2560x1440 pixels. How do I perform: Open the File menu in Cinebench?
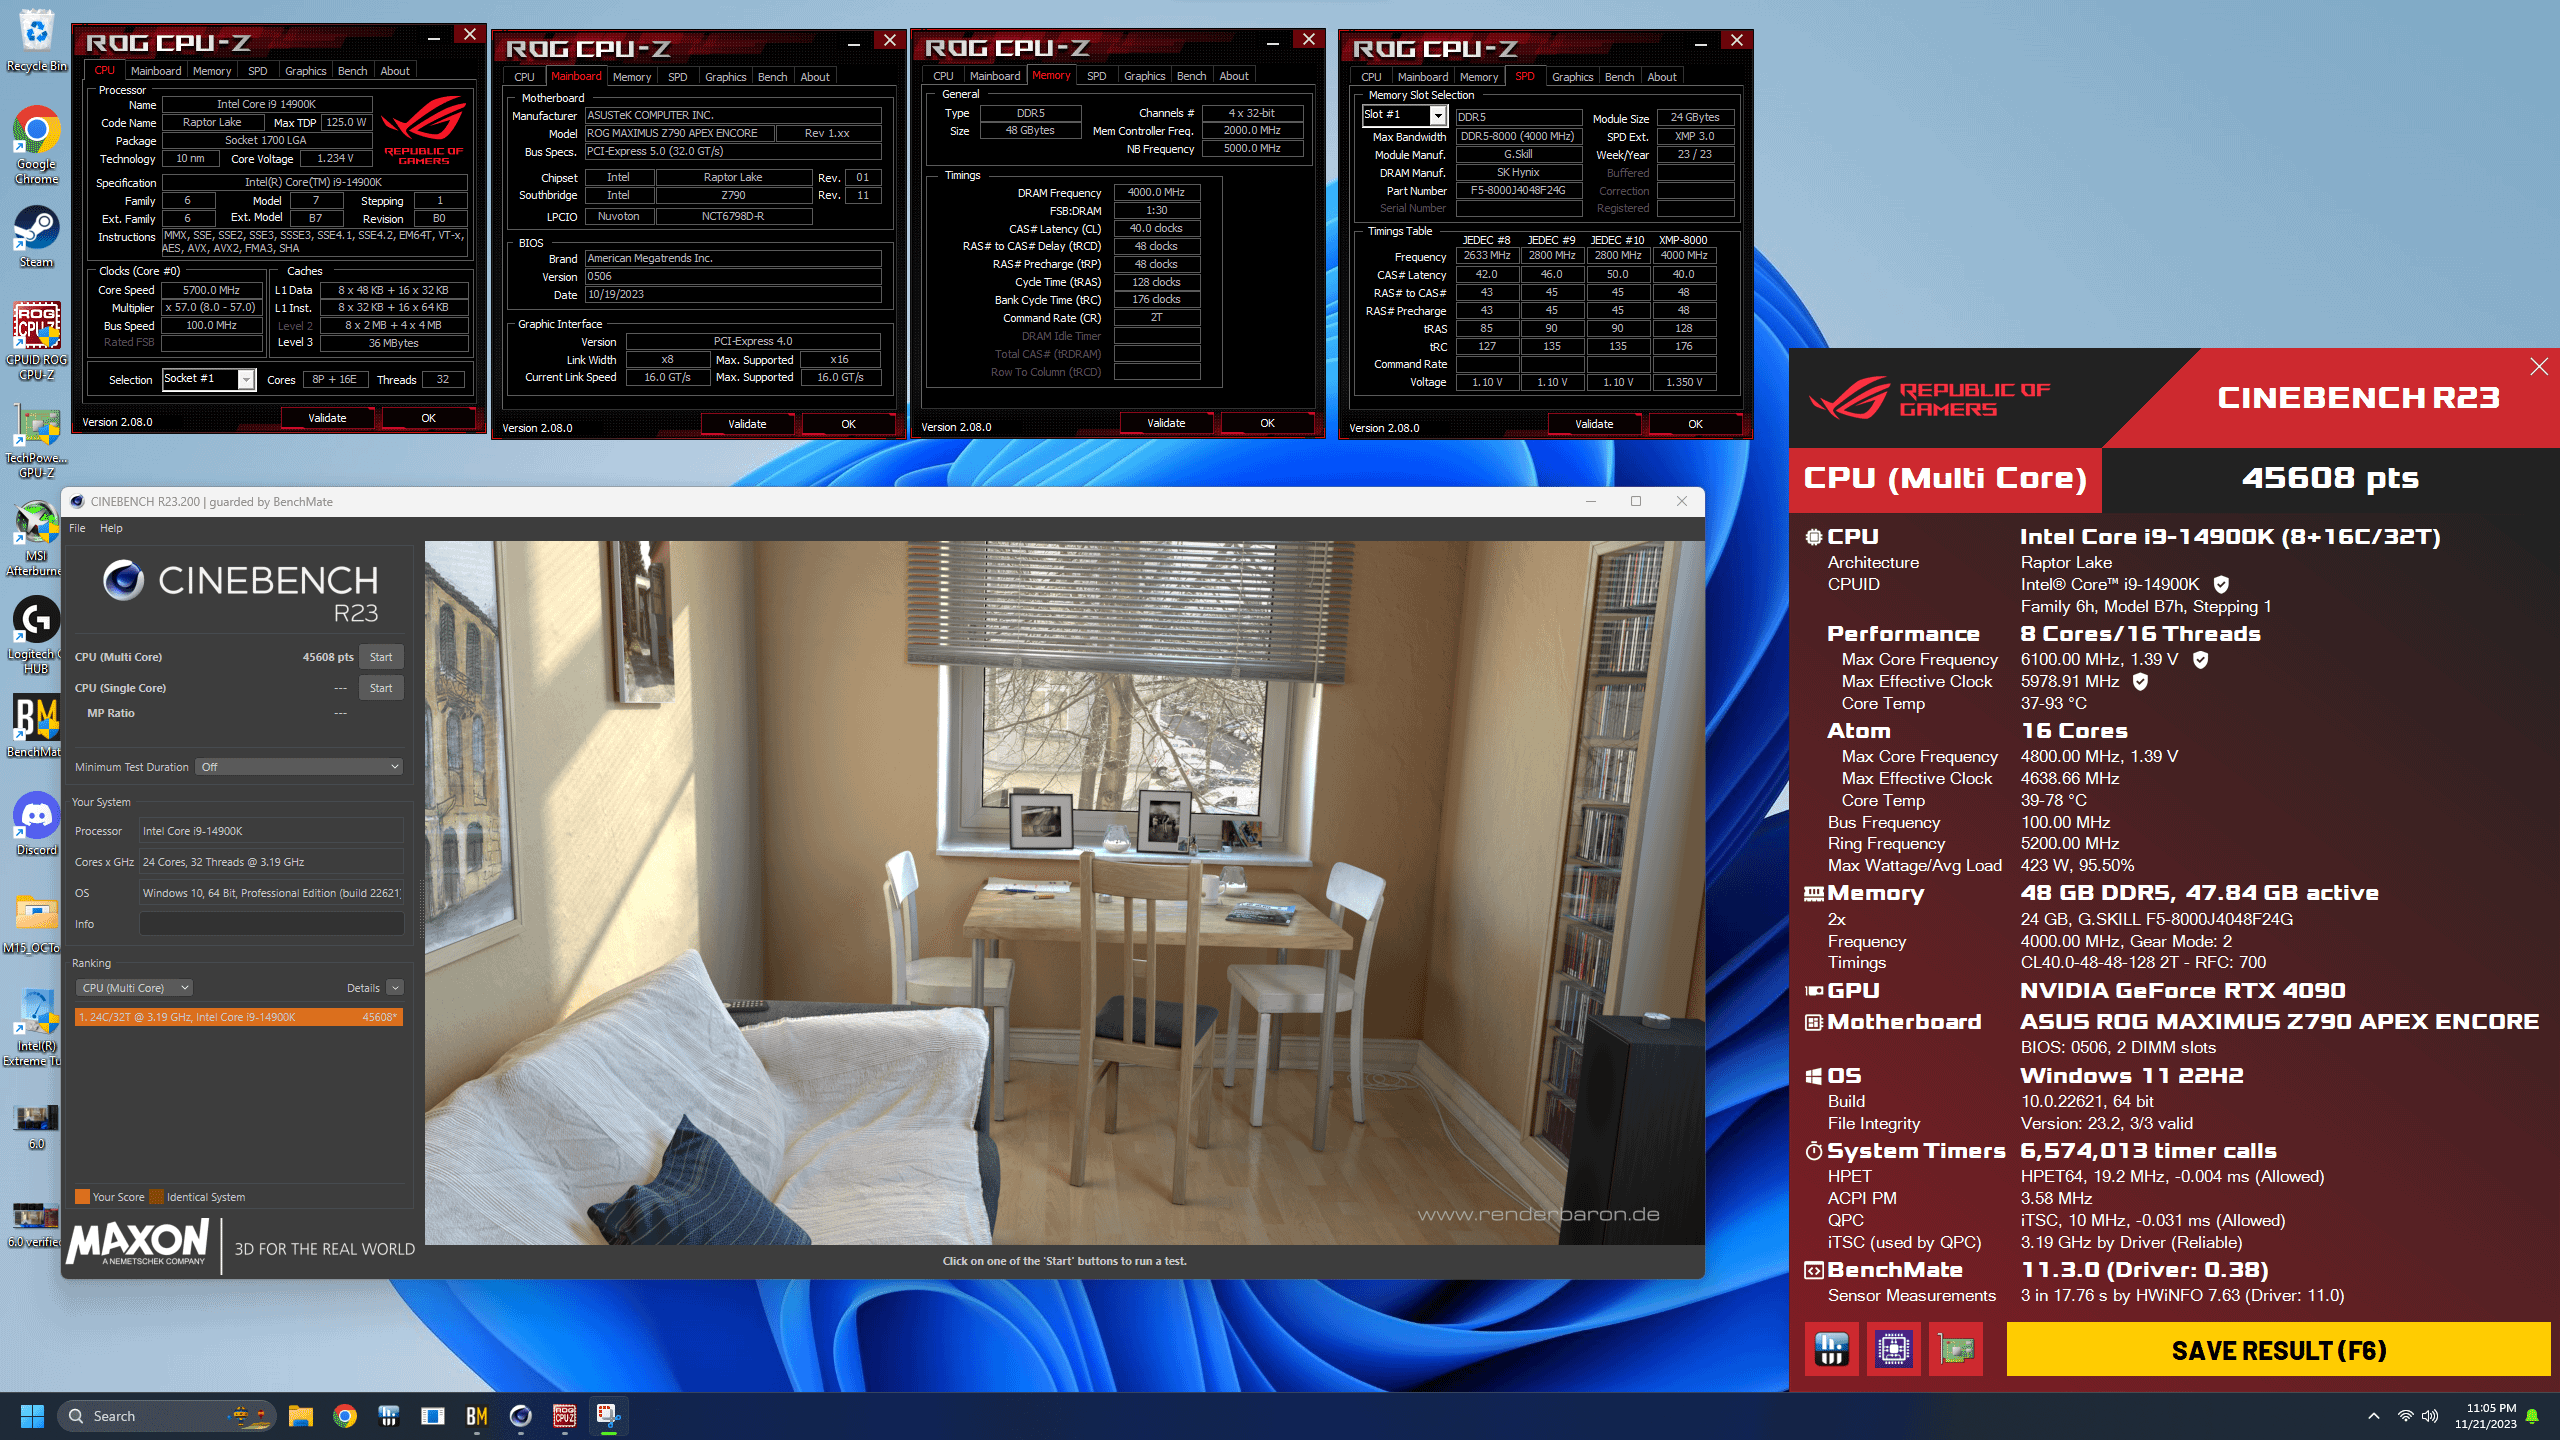point(77,528)
